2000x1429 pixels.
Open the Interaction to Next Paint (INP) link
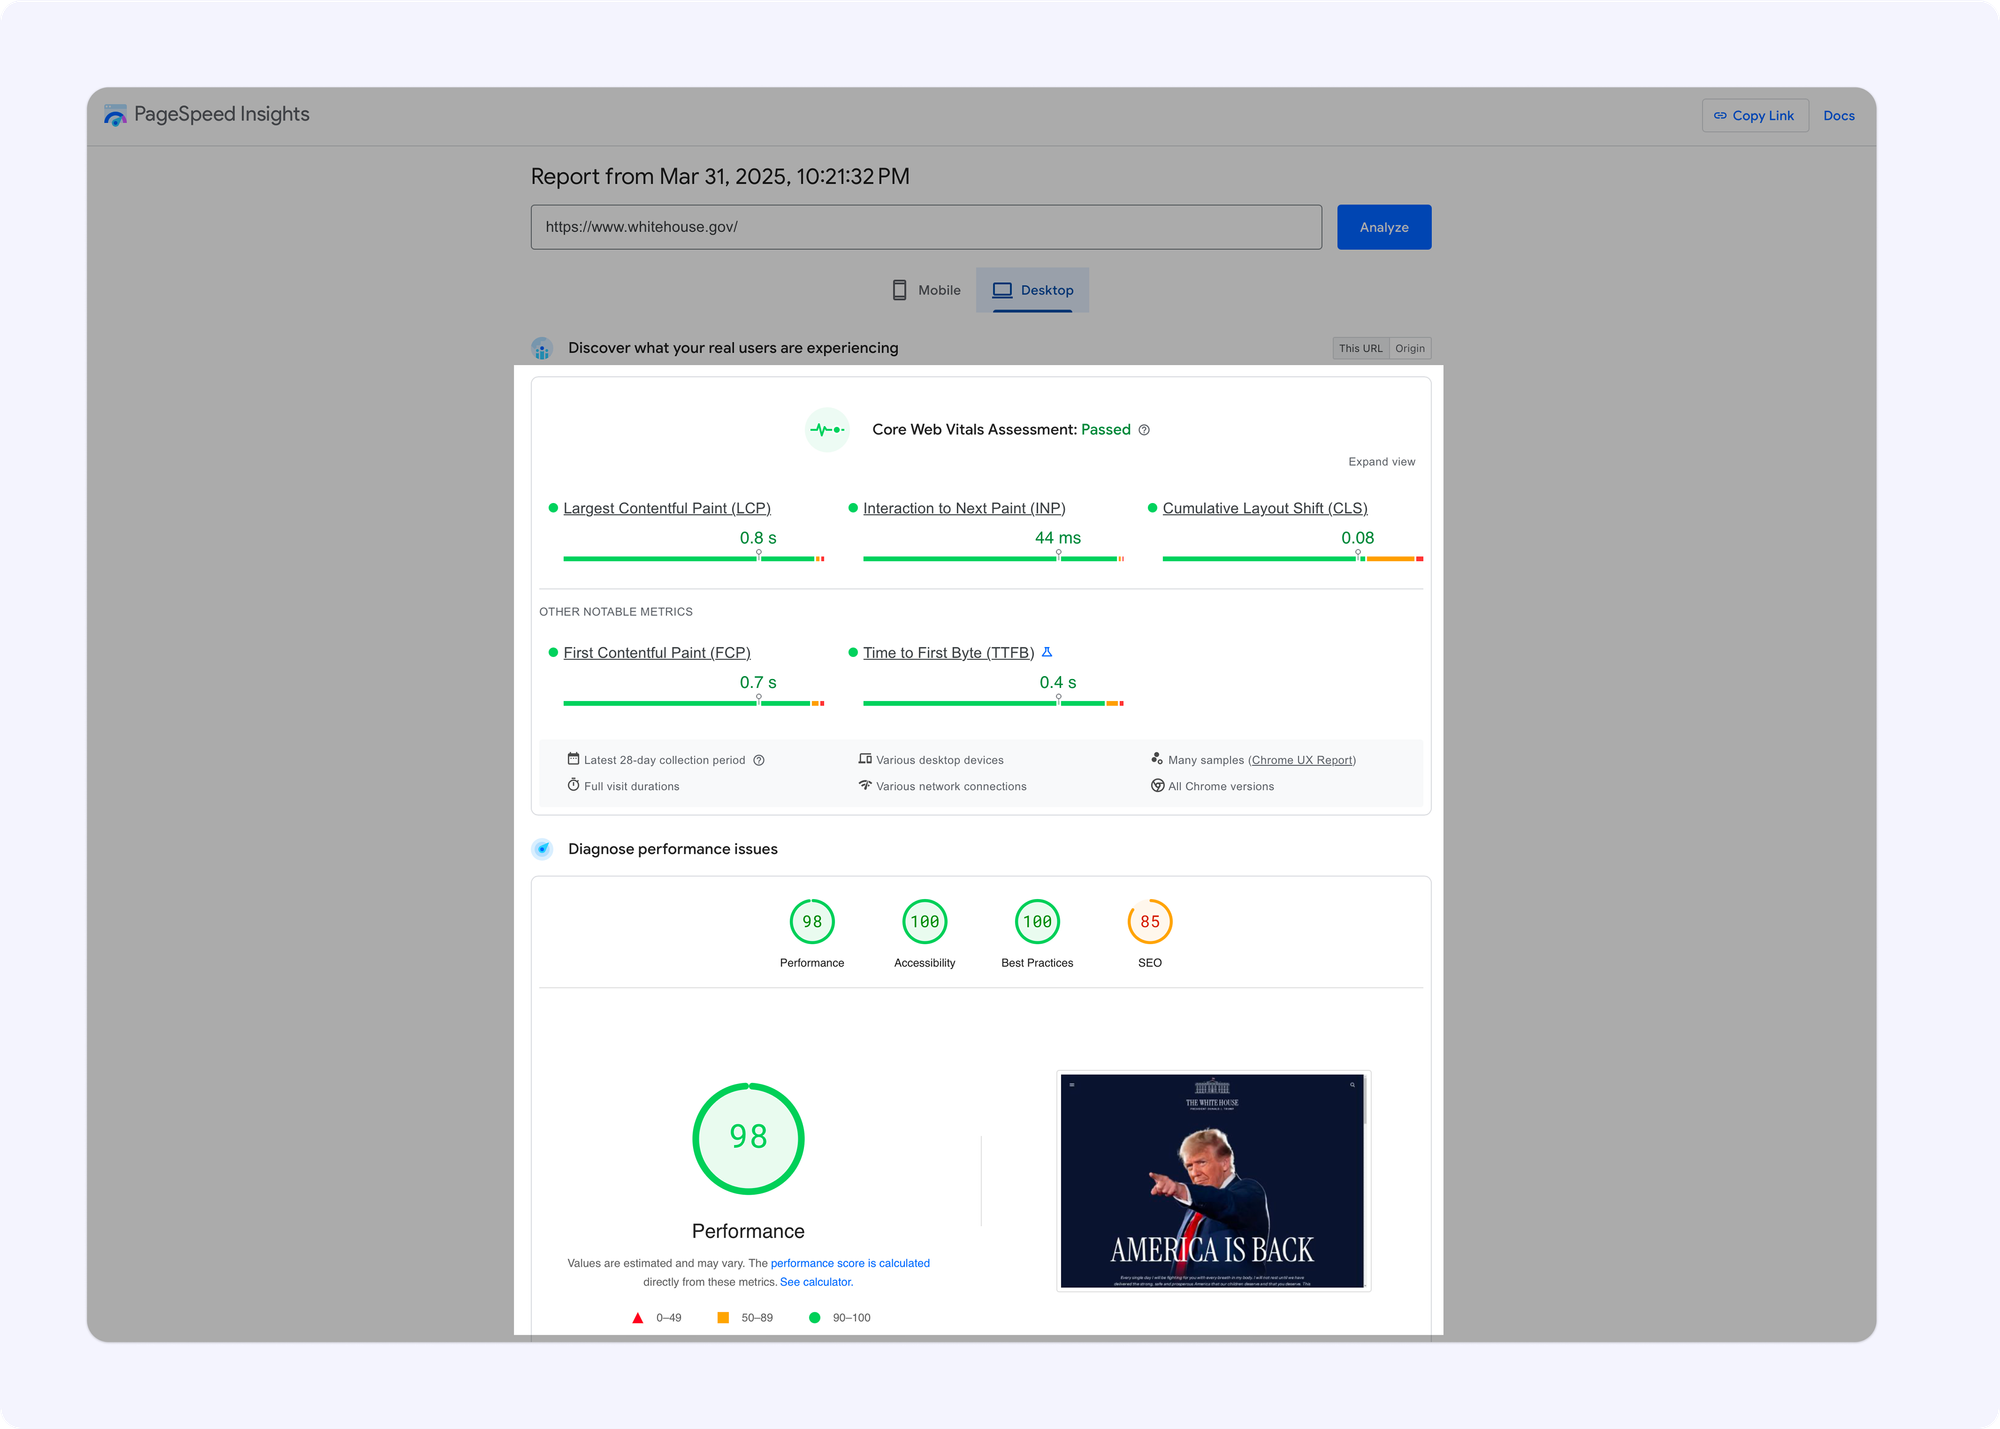tap(964, 508)
